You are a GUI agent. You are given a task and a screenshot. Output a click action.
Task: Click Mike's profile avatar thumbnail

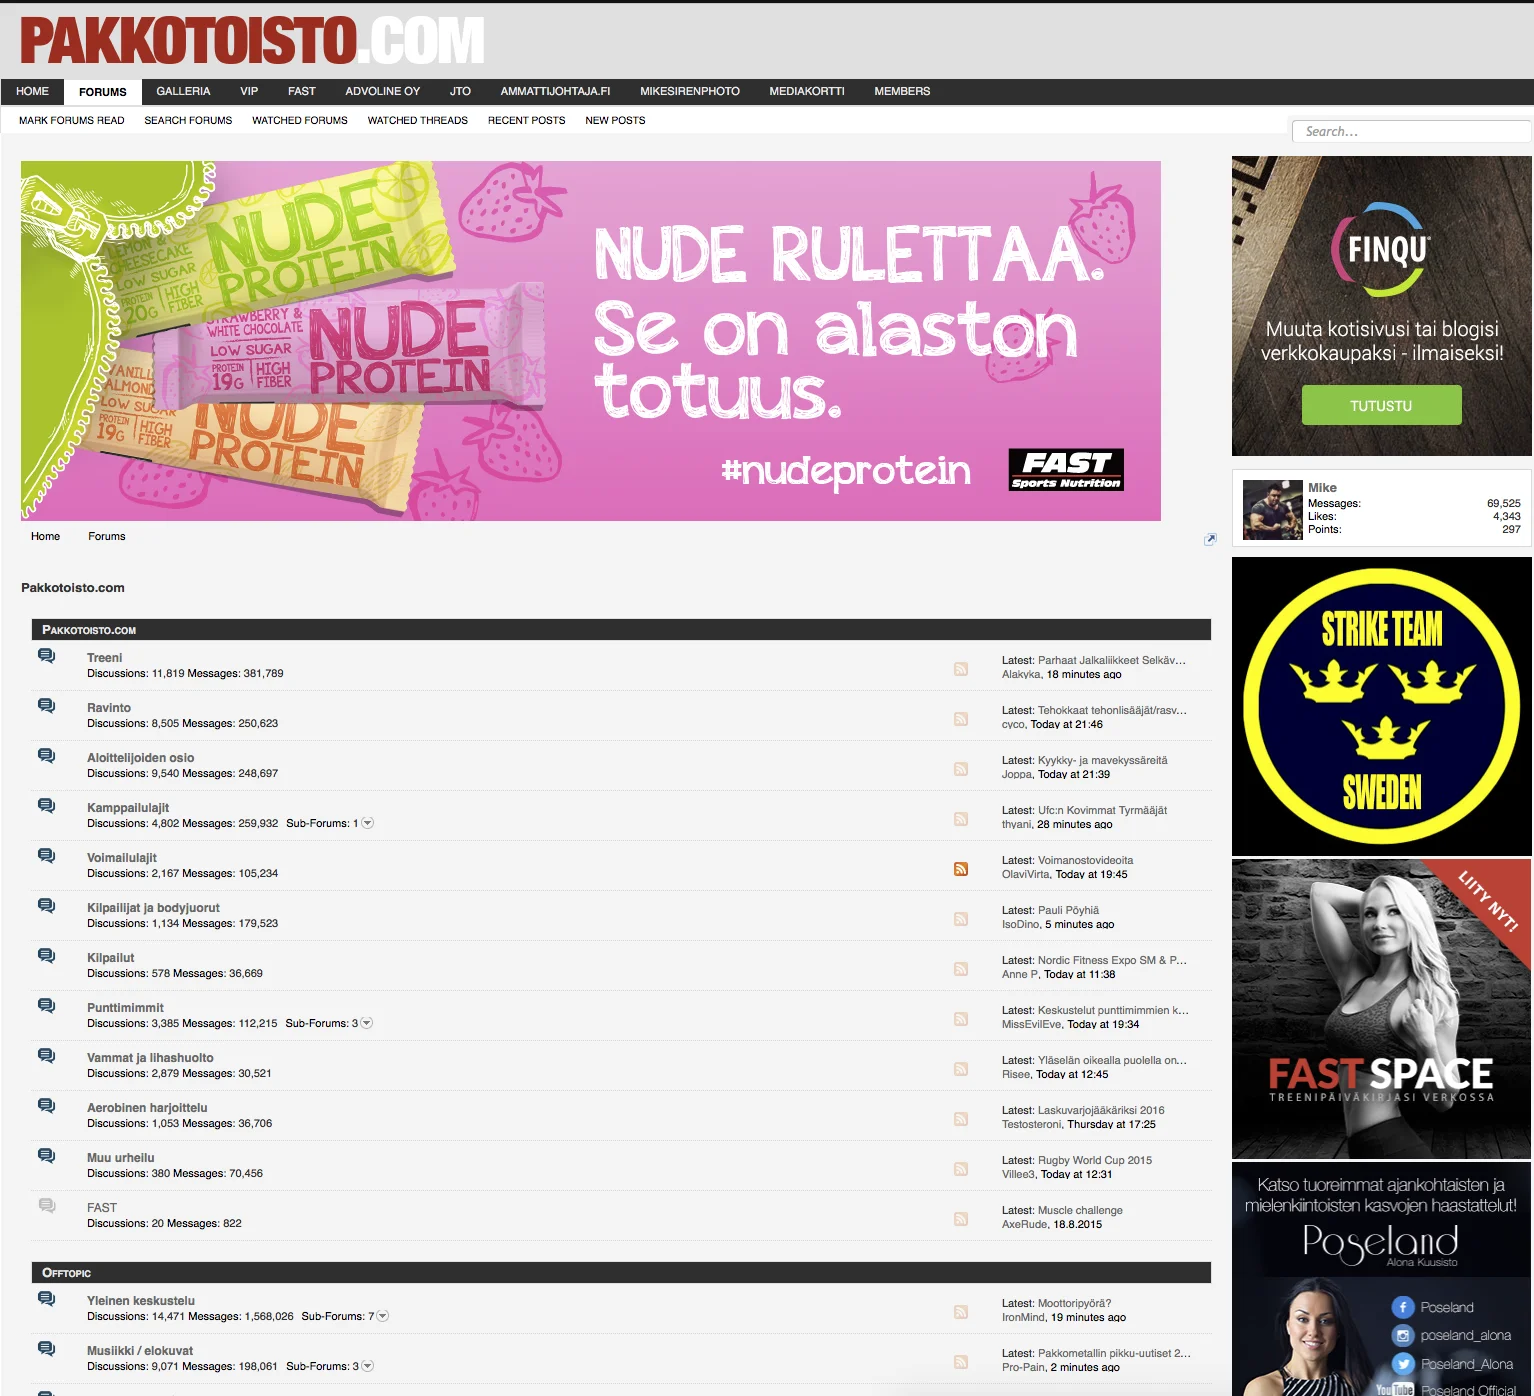click(x=1272, y=510)
